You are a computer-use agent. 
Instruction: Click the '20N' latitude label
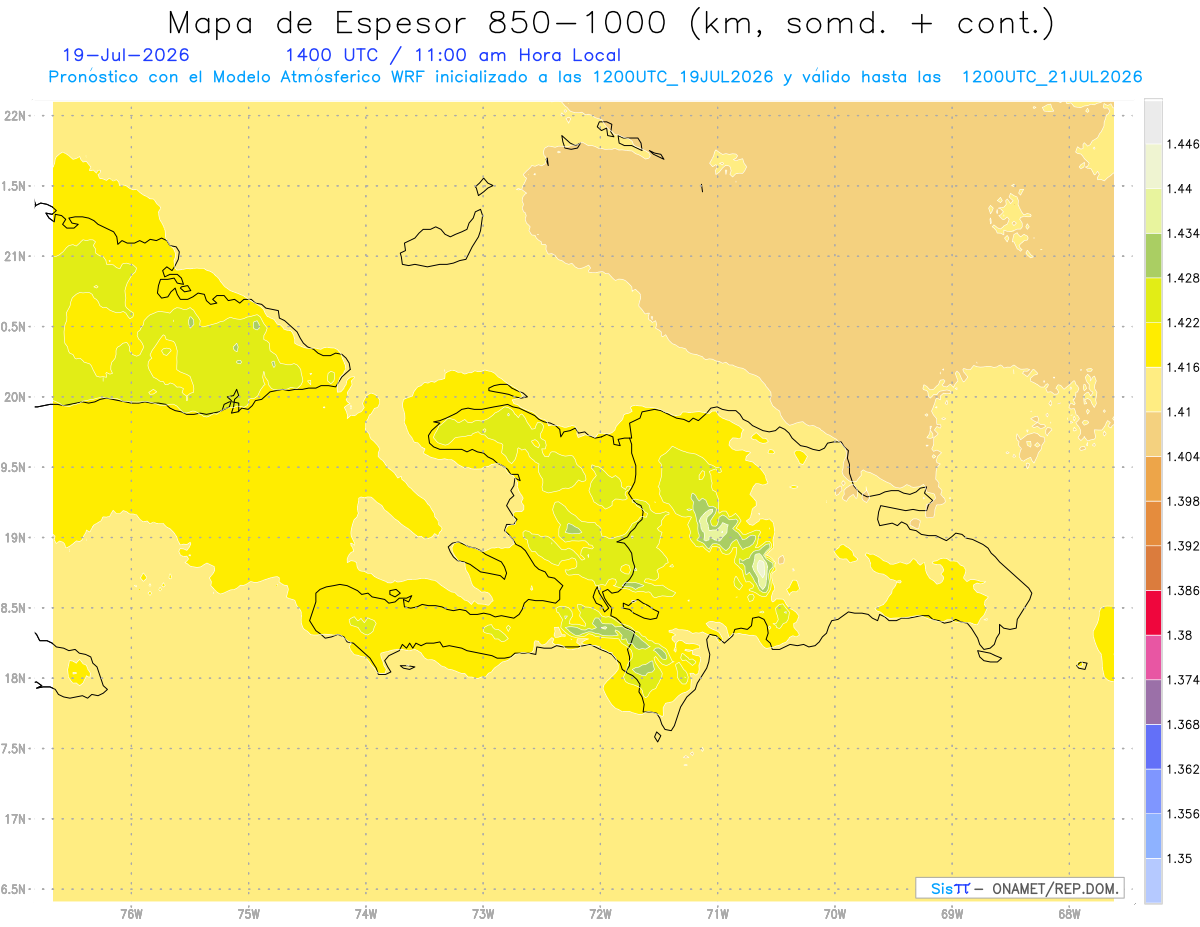[x=14, y=397]
